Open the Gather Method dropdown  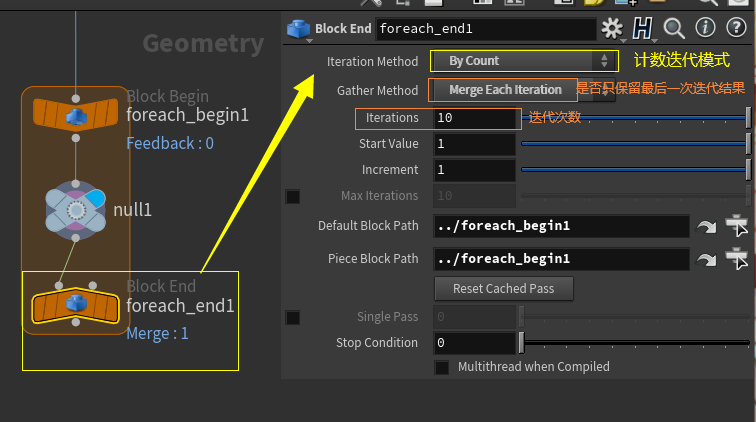504,90
